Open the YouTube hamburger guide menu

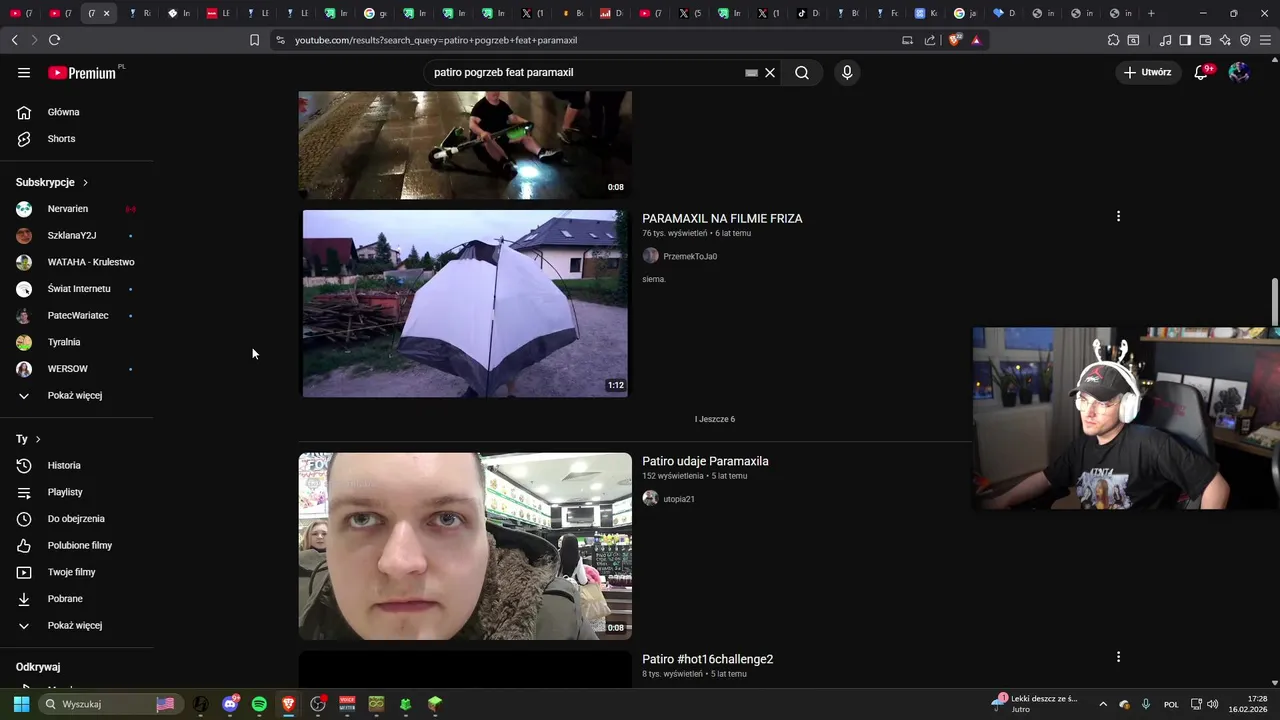point(24,73)
